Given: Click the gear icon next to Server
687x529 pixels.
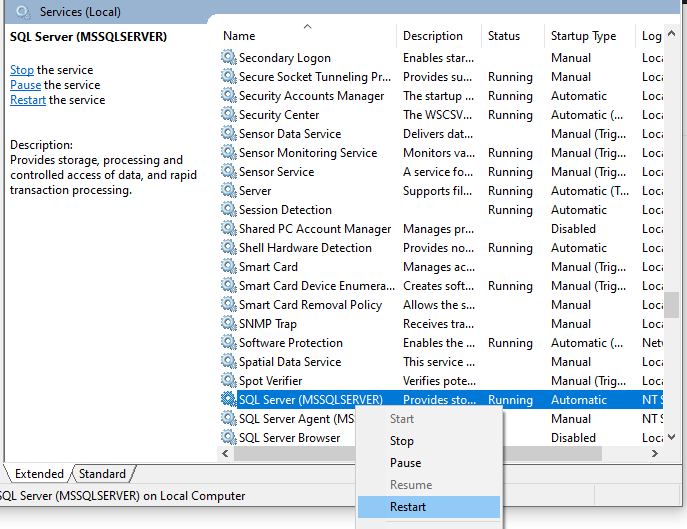Looking at the screenshot, I should [228, 190].
